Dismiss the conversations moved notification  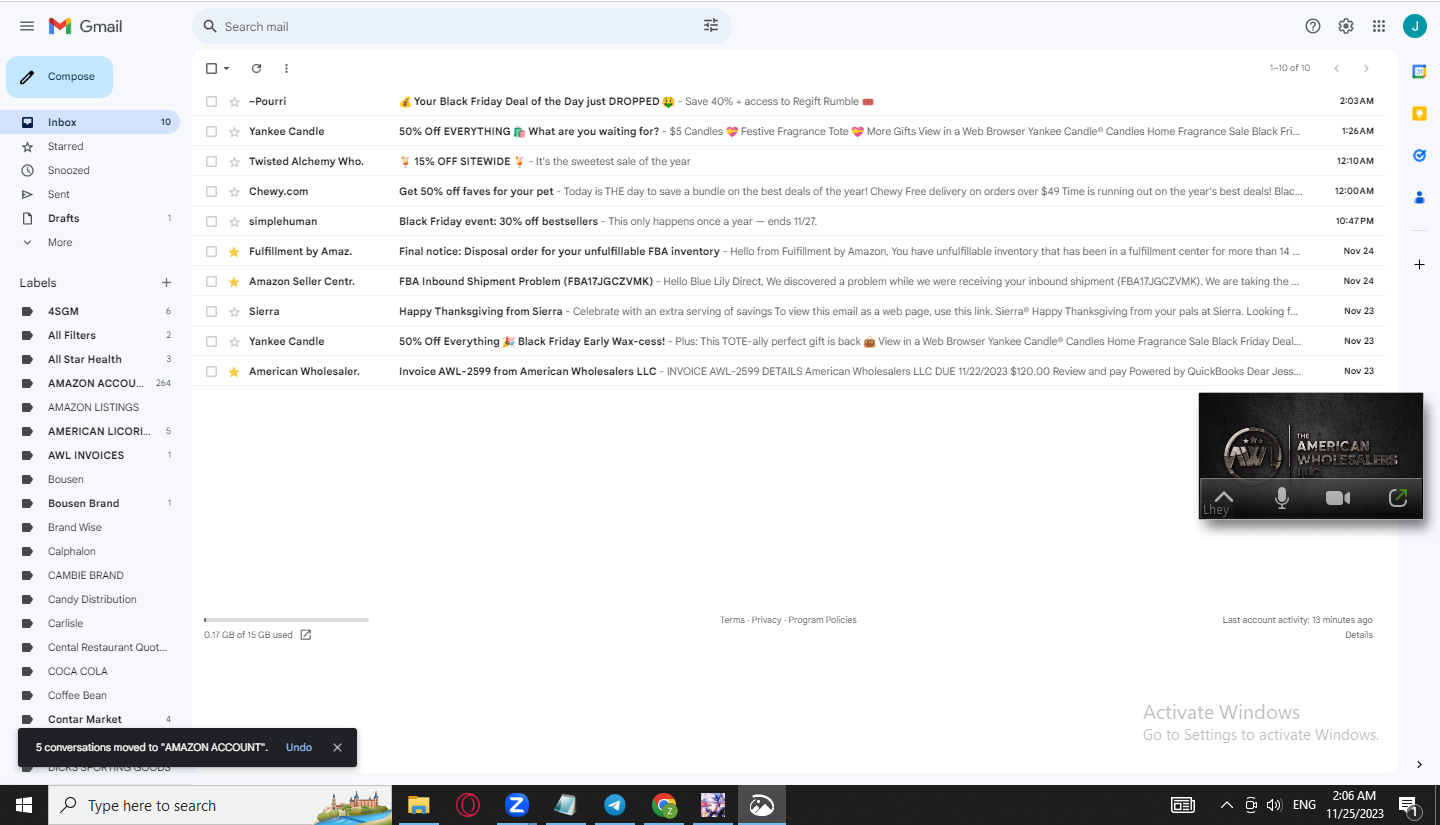click(337, 747)
